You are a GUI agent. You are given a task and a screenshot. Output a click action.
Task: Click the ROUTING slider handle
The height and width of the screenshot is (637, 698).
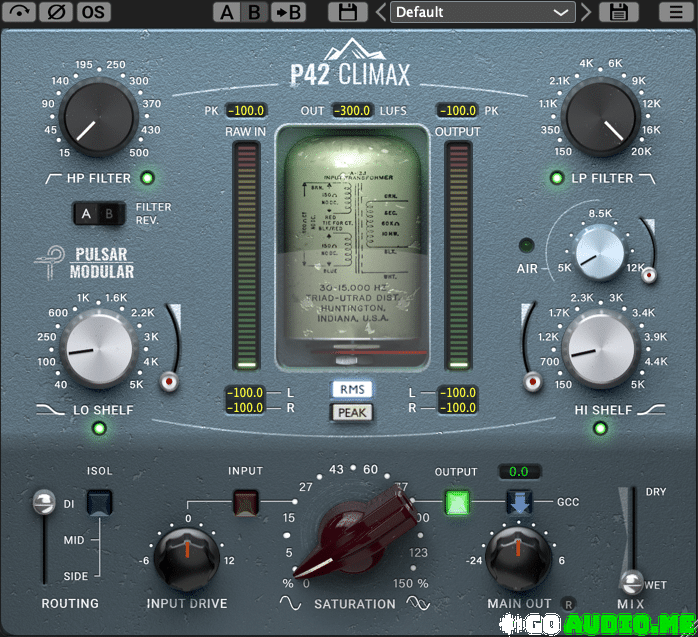click(44, 503)
